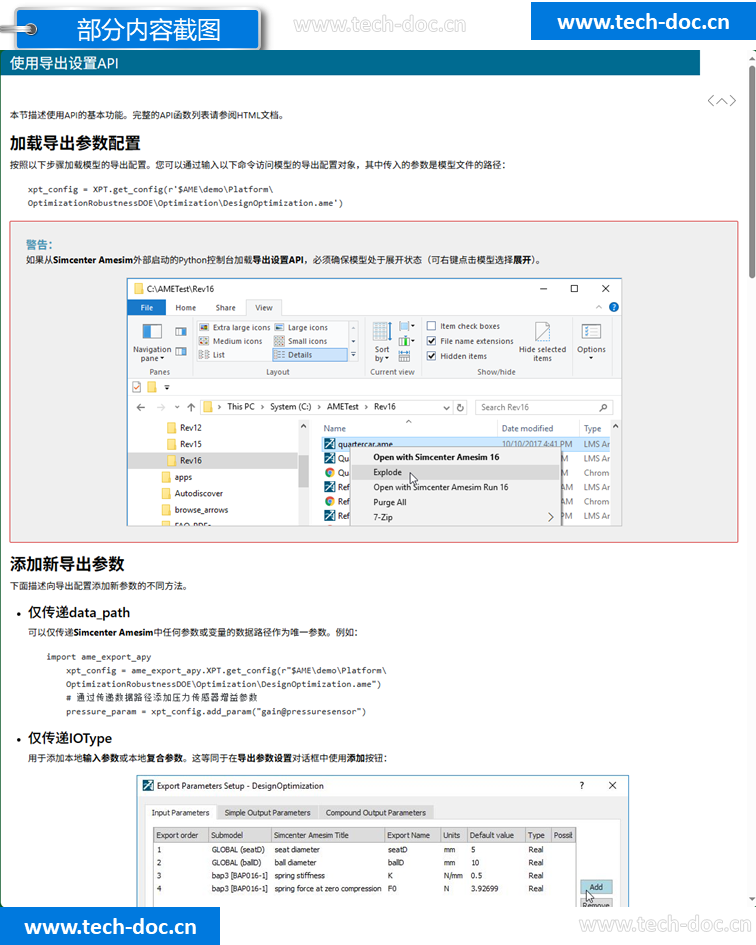Switch to Compound Output Parameters tab

point(376,812)
